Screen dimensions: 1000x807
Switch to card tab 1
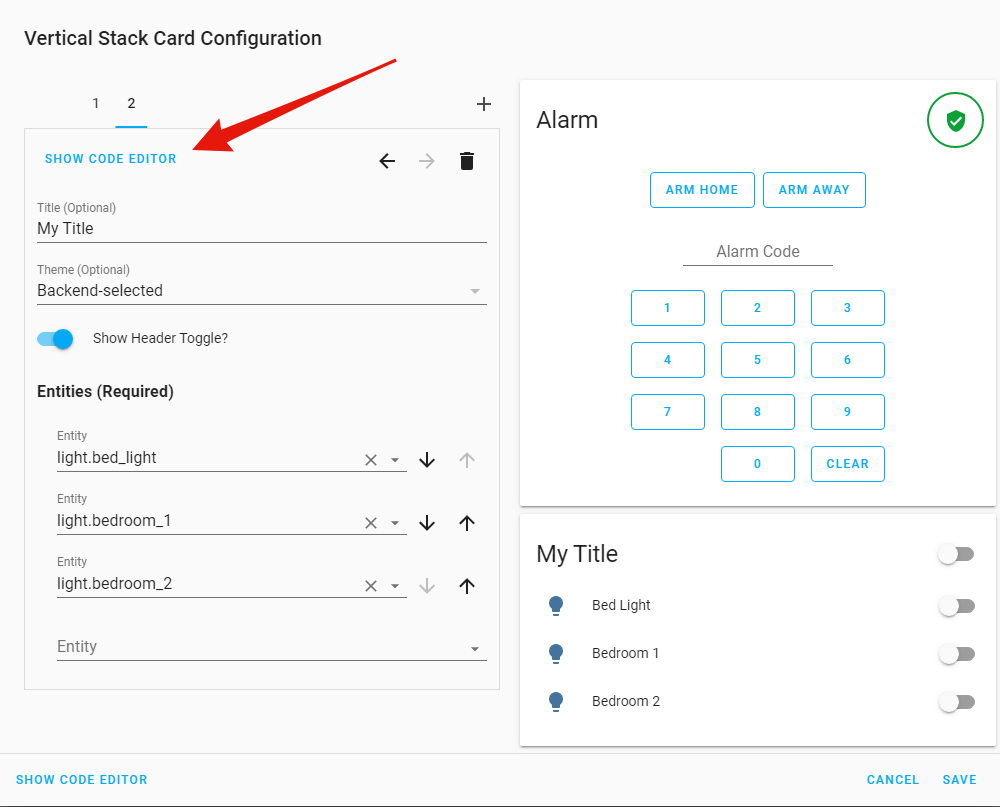pyautogui.click(x=96, y=103)
